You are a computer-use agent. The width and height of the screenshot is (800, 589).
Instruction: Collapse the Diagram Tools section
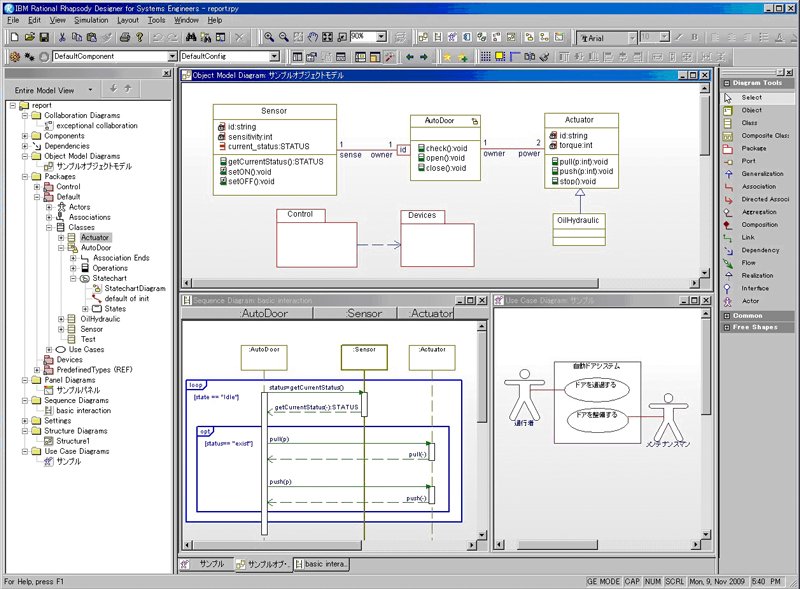[x=727, y=83]
